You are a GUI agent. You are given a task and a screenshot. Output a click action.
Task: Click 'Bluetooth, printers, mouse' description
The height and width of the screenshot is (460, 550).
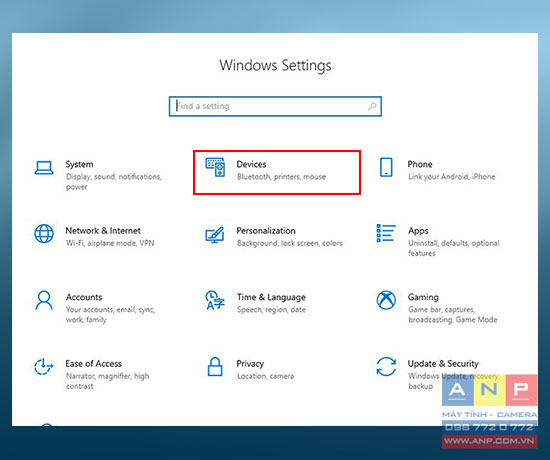[281, 176]
